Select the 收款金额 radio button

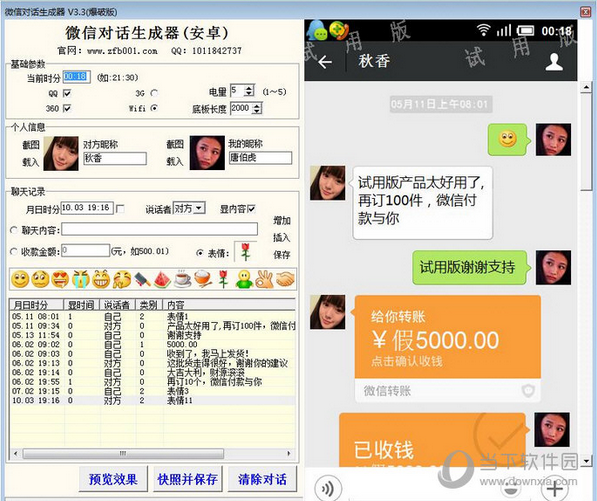pos(14,251)
